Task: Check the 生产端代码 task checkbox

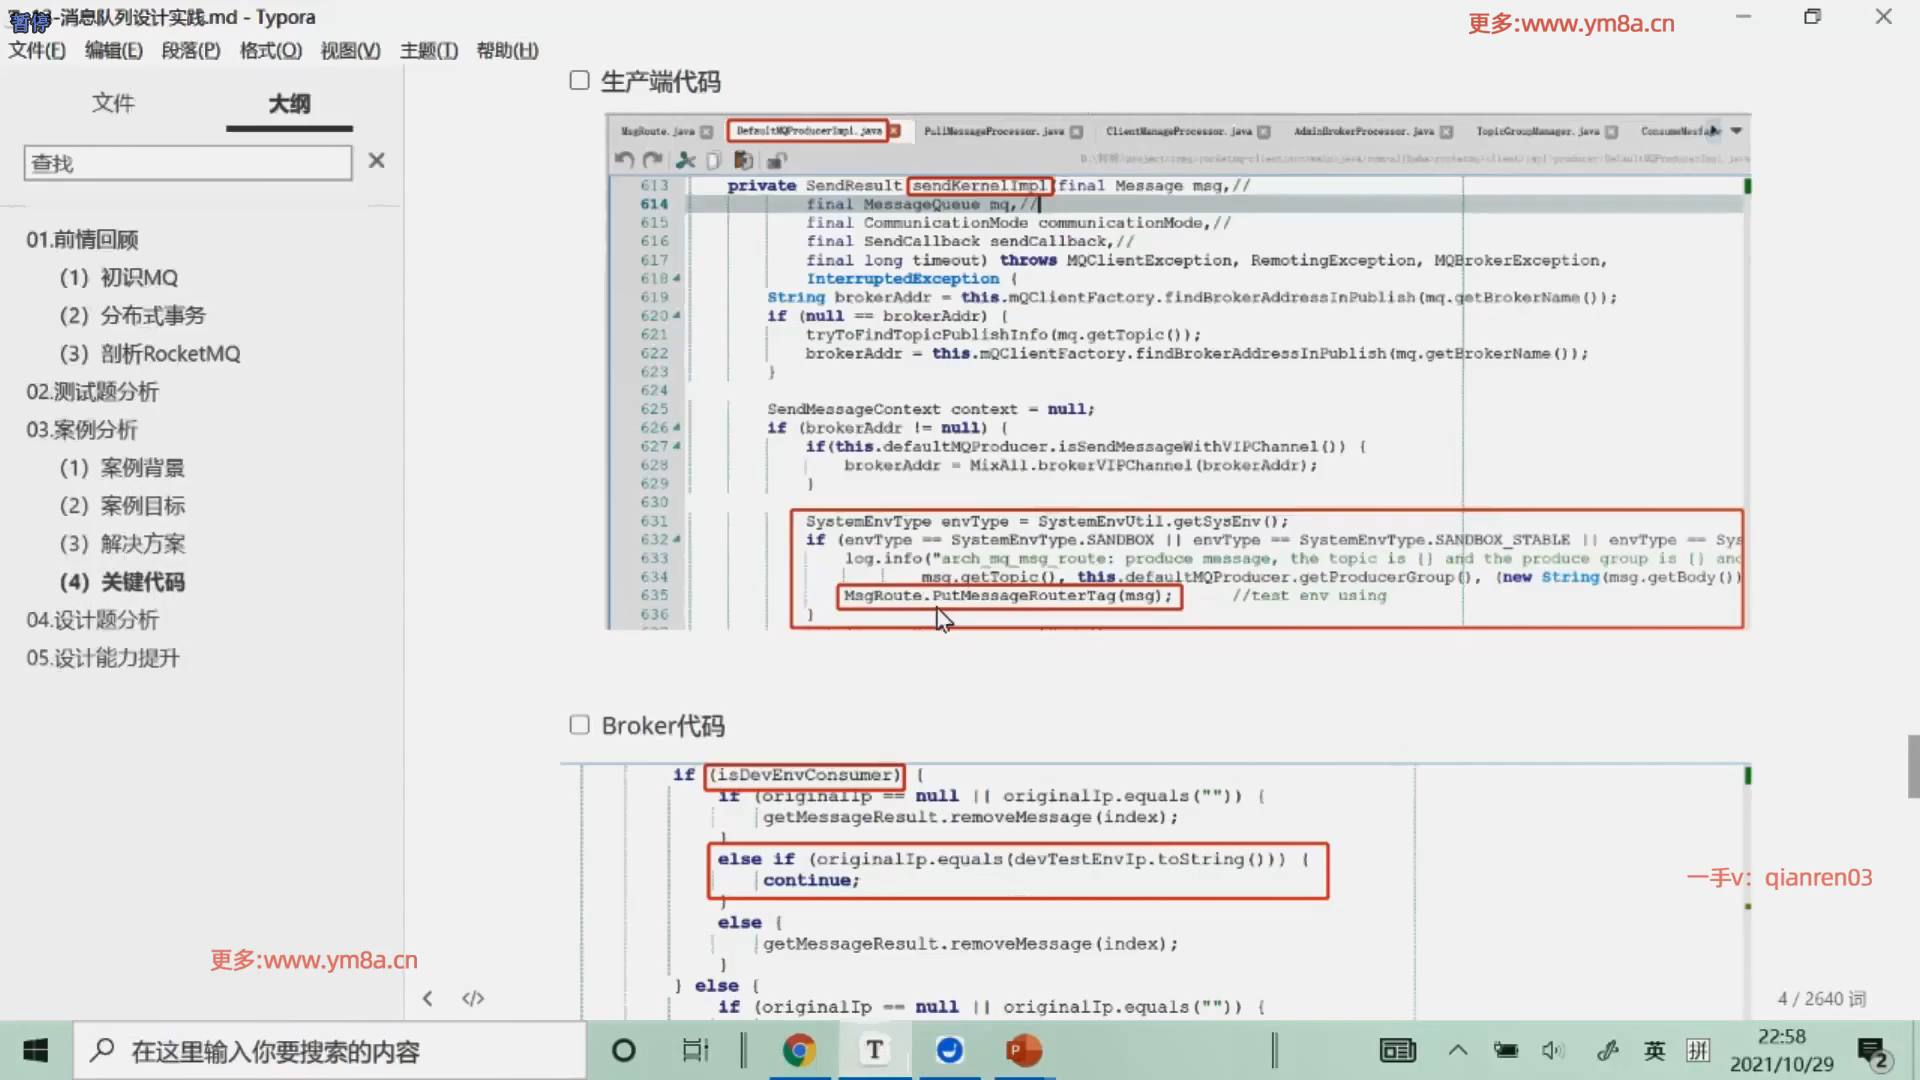Action: coord(579,81)
